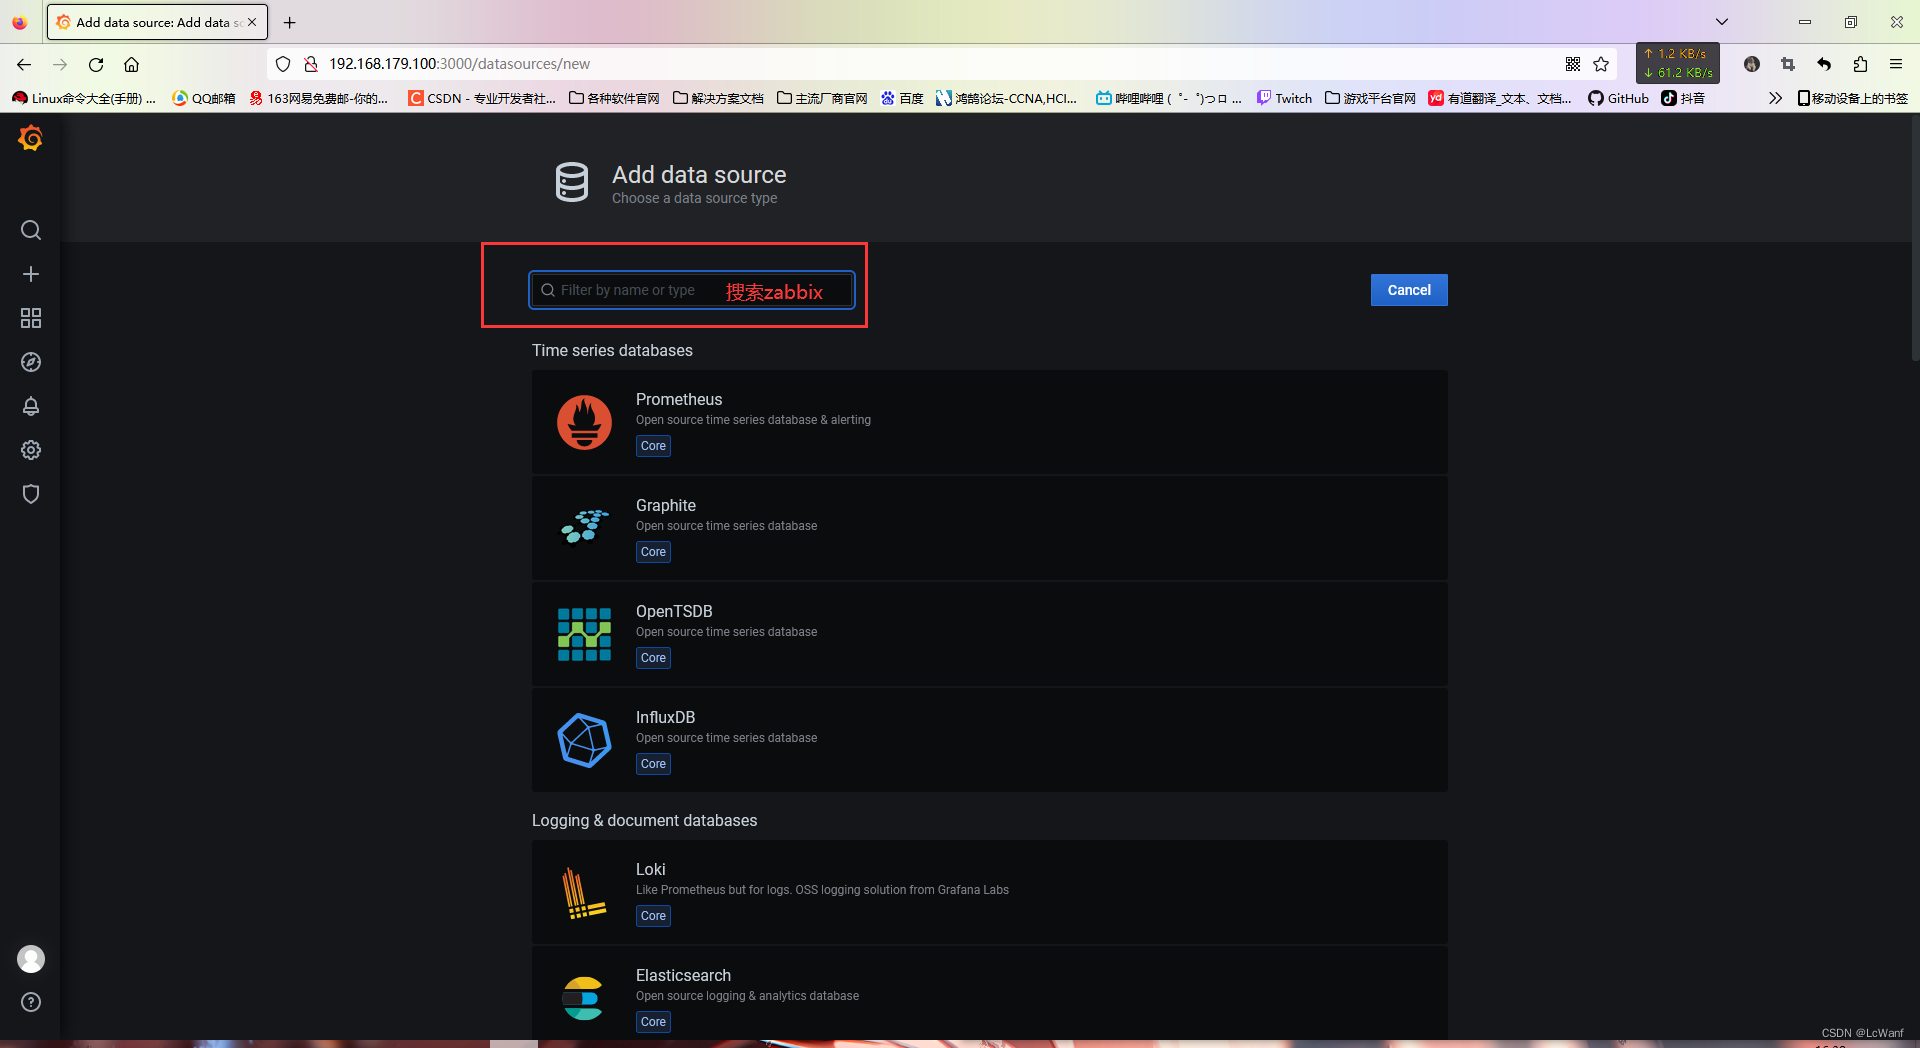Open the 163网易免费邮 bookmark
1920x1048 pixels.
point(319,98)
